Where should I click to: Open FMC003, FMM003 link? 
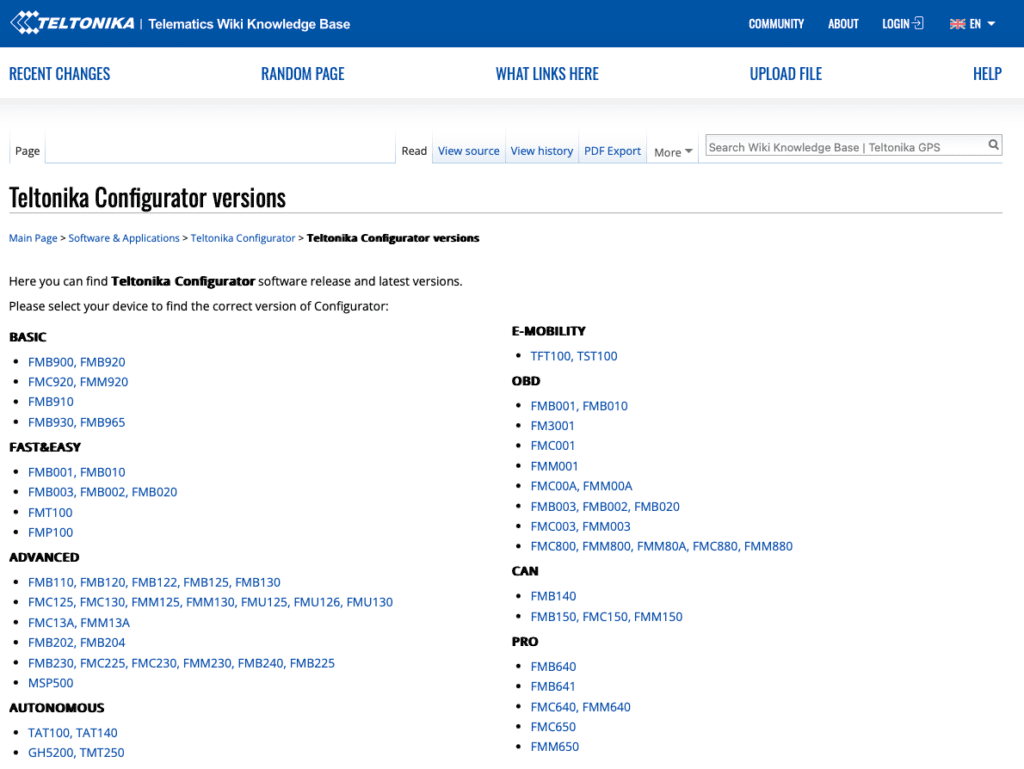coord(580,527)
